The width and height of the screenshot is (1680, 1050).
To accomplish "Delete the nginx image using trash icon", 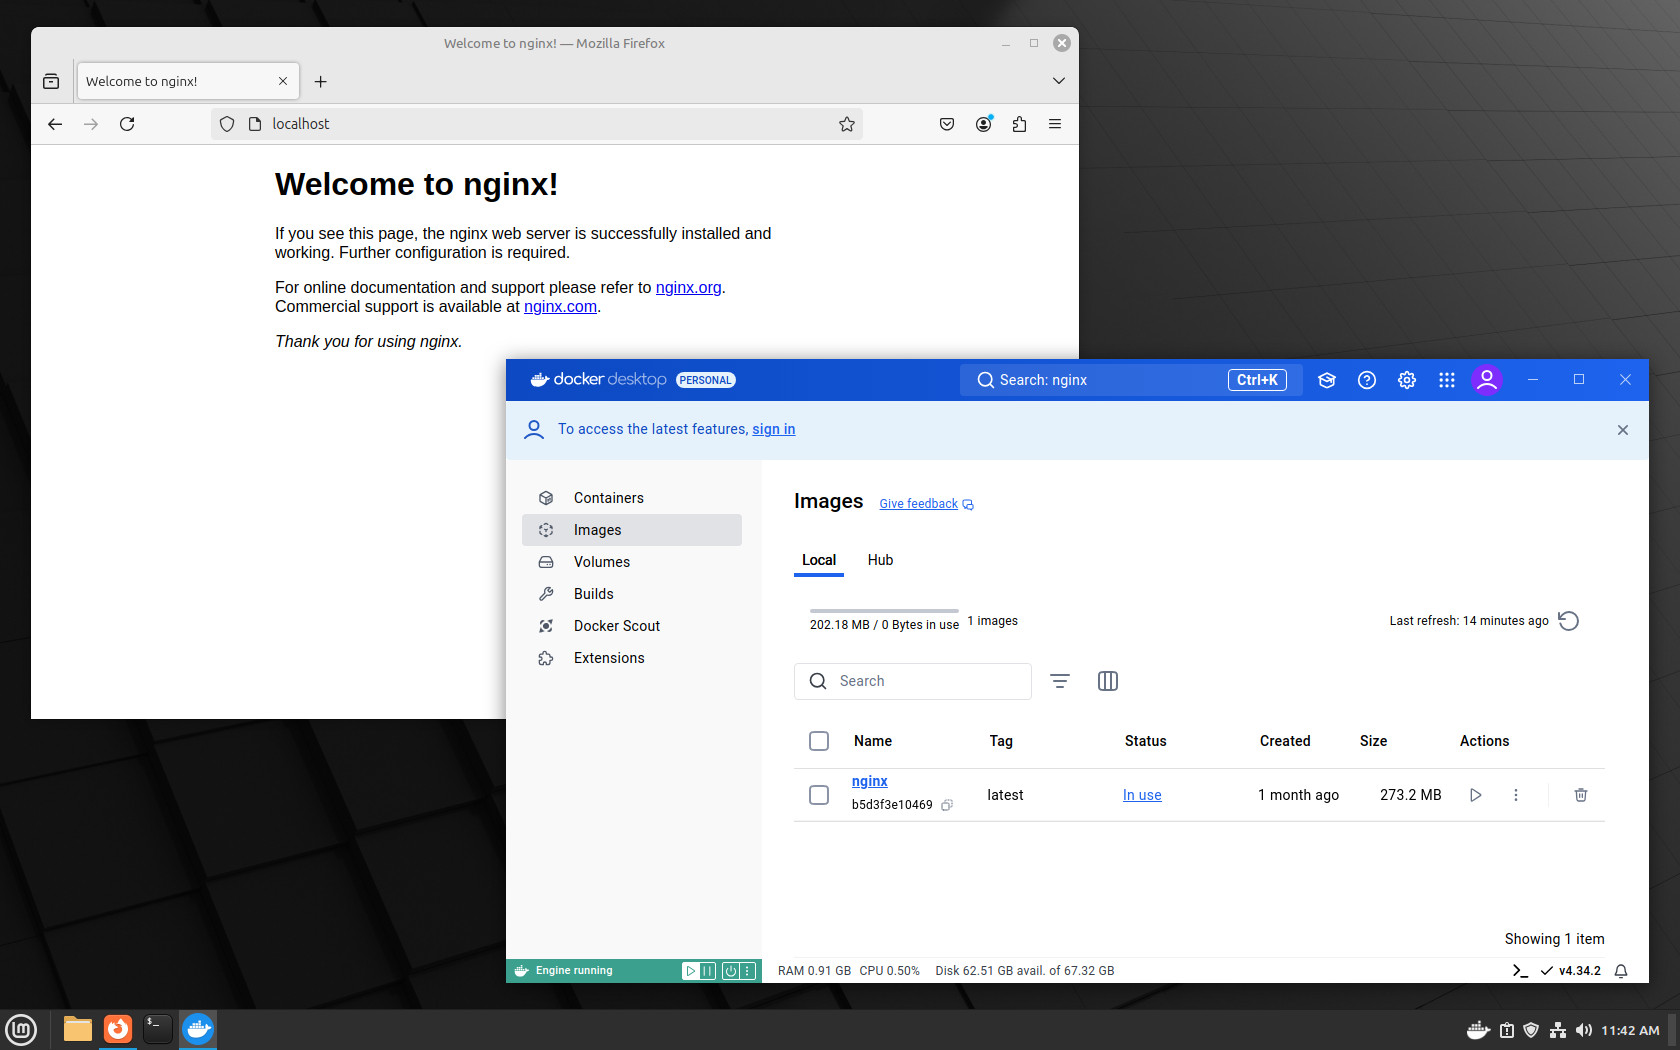I will coord(1581,795).
